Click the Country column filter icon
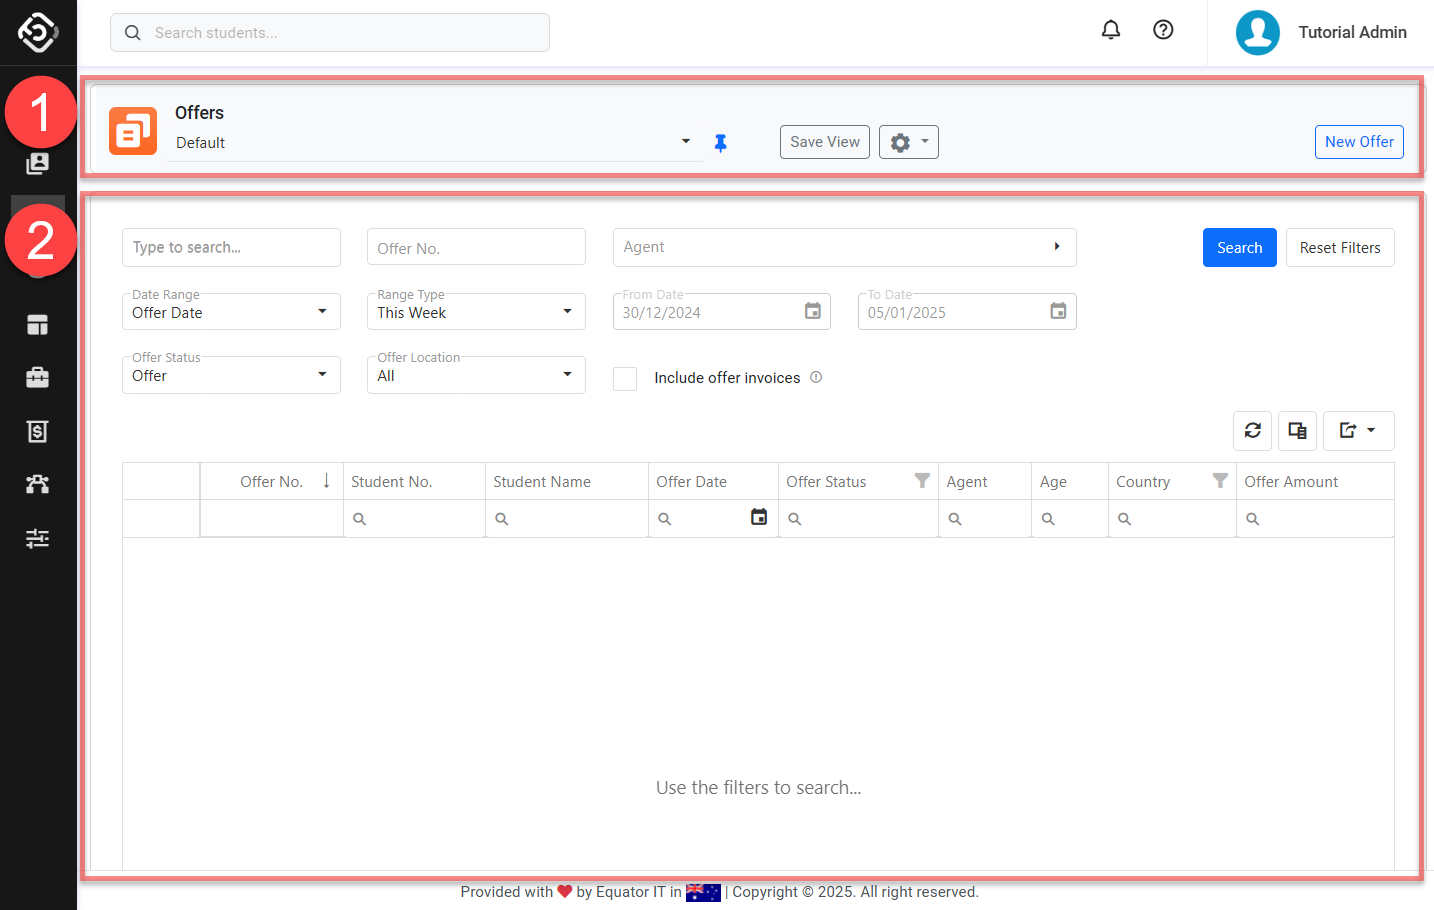Viewport: 1434px width, 910px height. pyautogui.click(x=1219, y=481)
